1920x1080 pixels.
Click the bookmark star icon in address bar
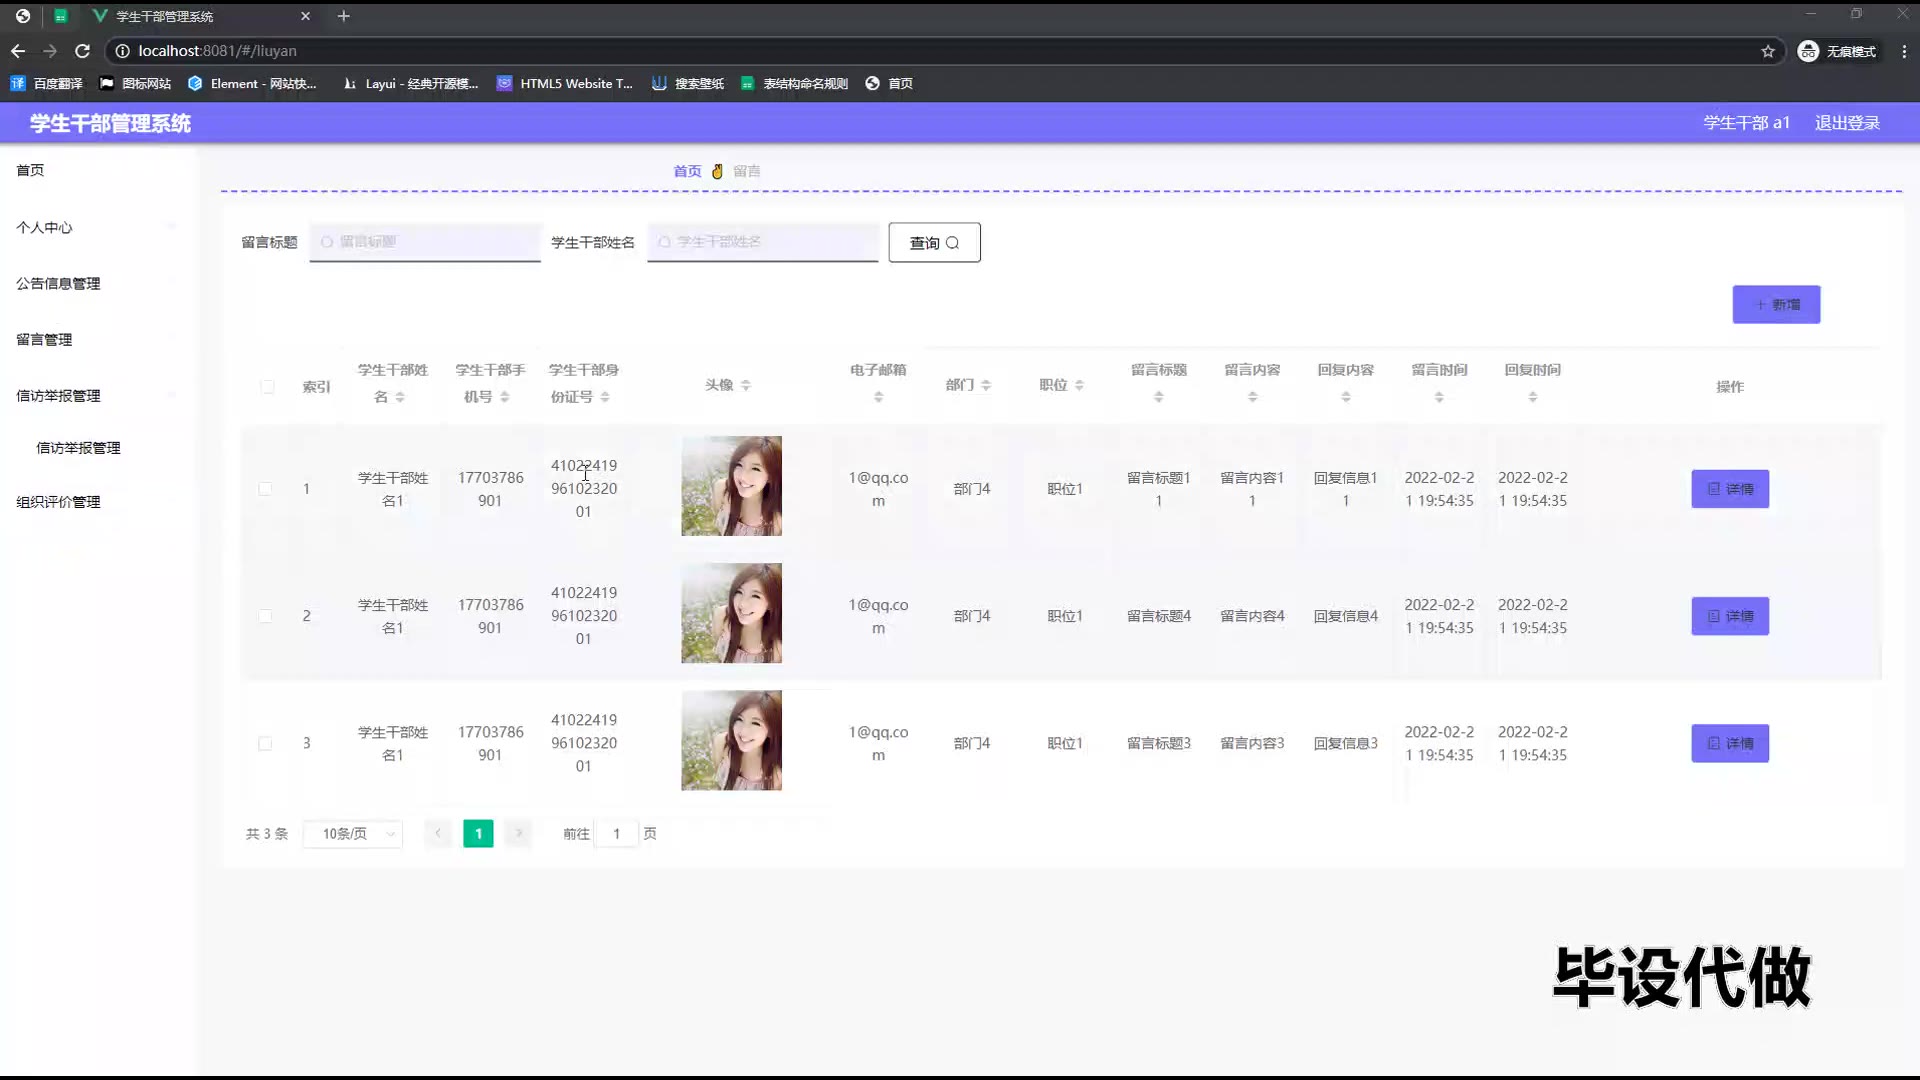(1768, 51)
